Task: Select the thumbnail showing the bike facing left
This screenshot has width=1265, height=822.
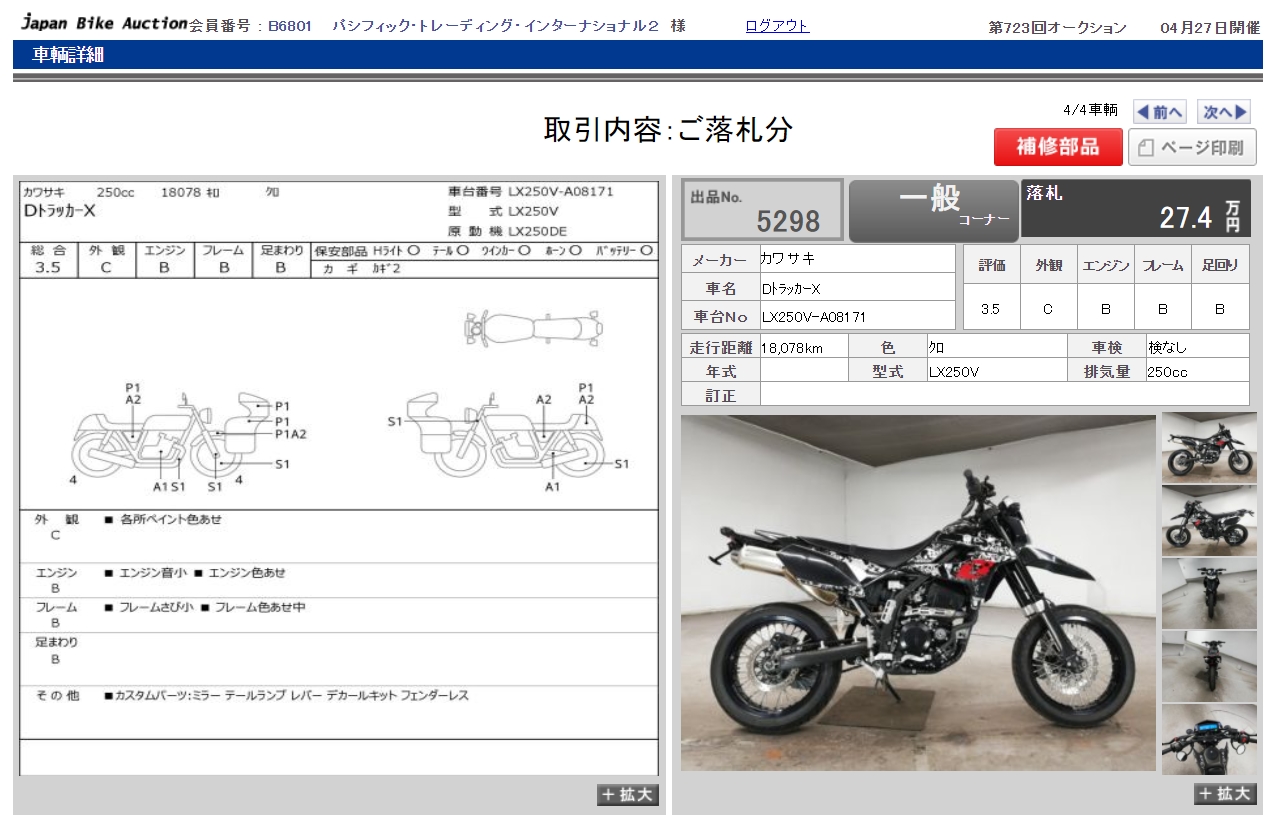Action: point(1209,521)
